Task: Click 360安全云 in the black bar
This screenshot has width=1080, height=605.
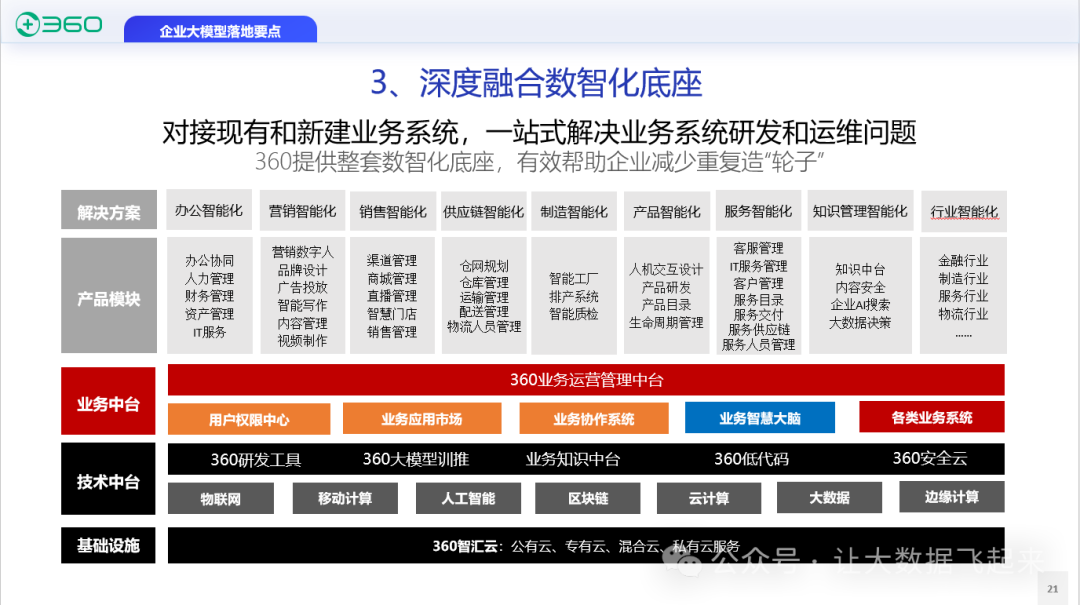Action: (930, 458)
